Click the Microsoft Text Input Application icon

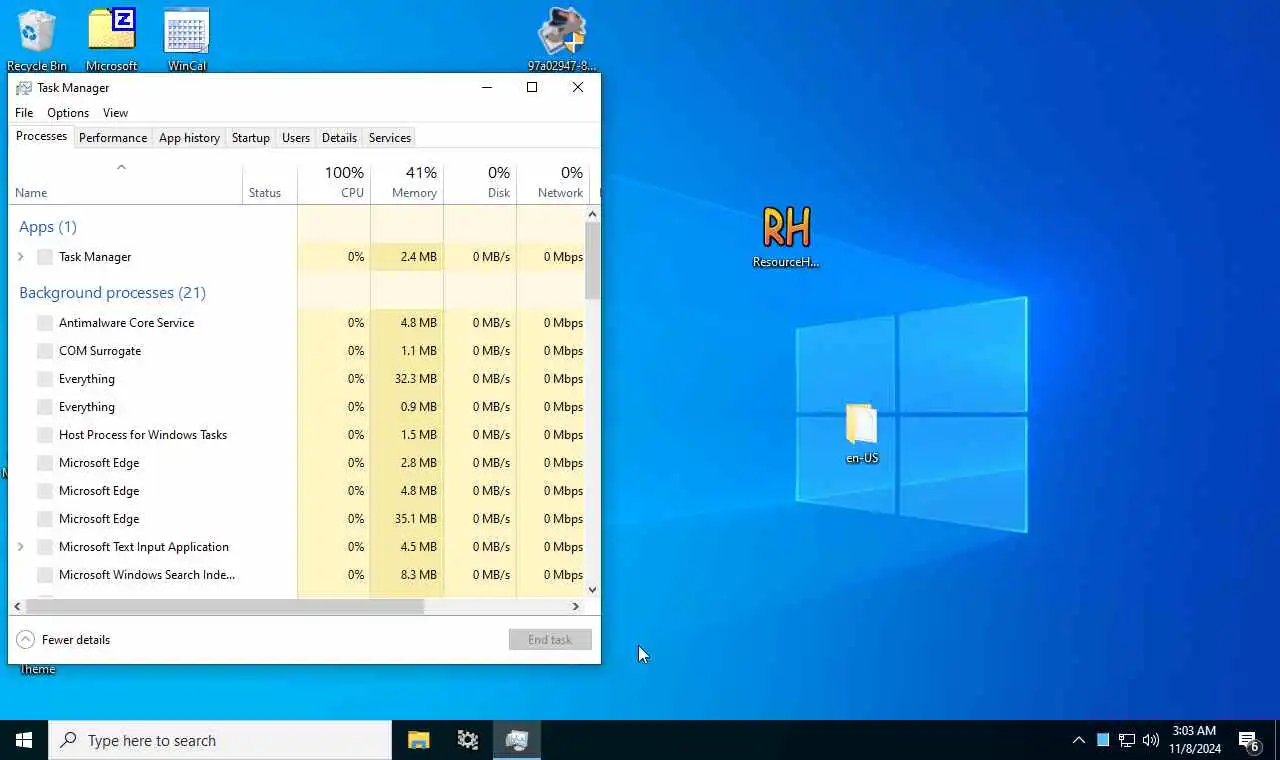[x=44, y=547]
